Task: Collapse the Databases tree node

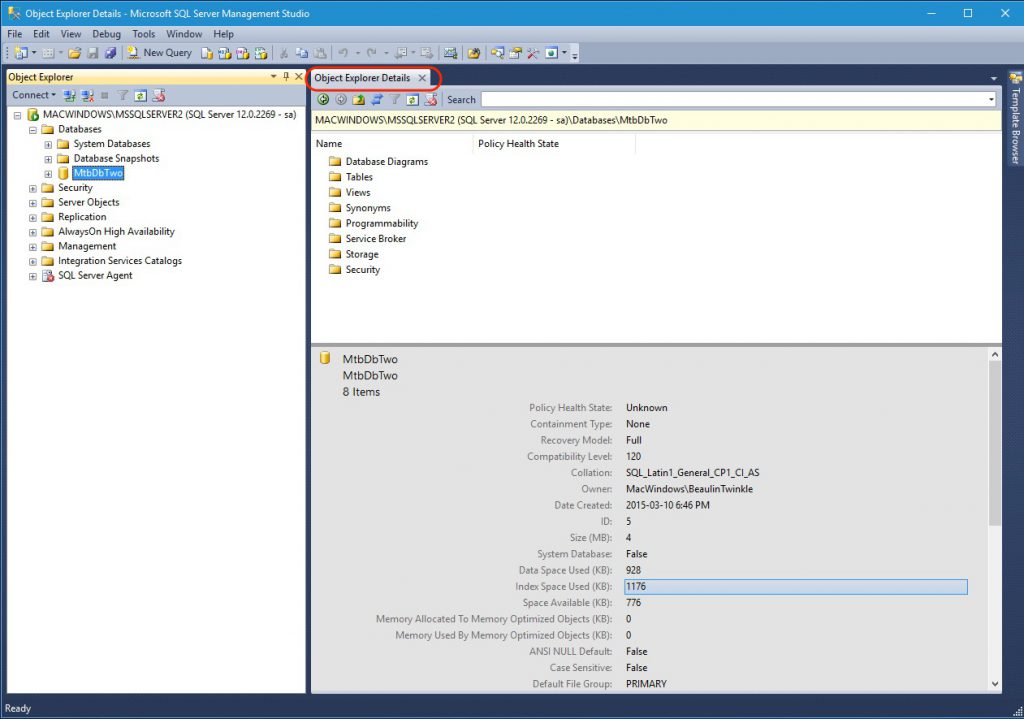Action: [33, 129]
